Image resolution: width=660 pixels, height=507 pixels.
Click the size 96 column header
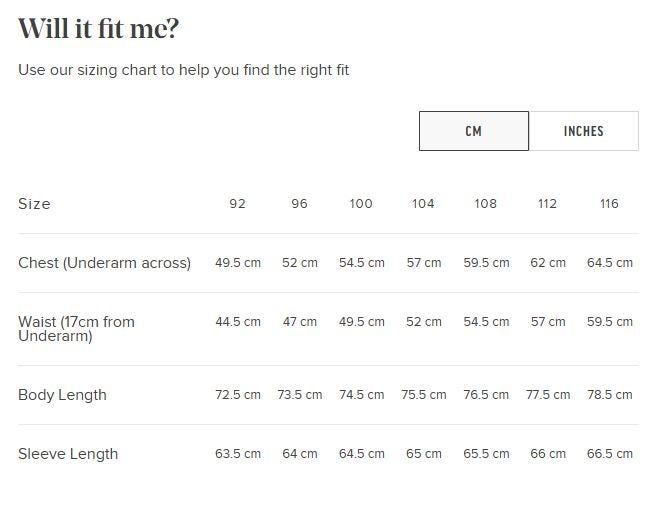point(299,204)
